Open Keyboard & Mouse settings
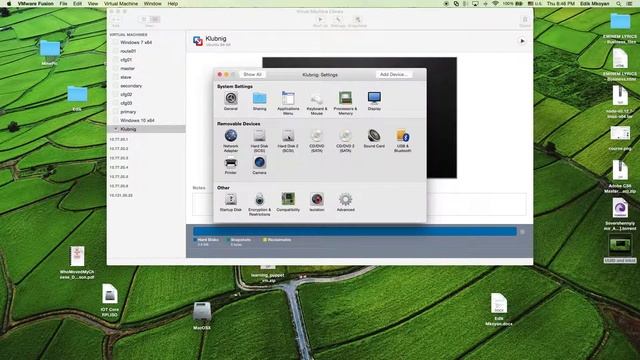Screen dimensions: 640x360 pos(317,104)
